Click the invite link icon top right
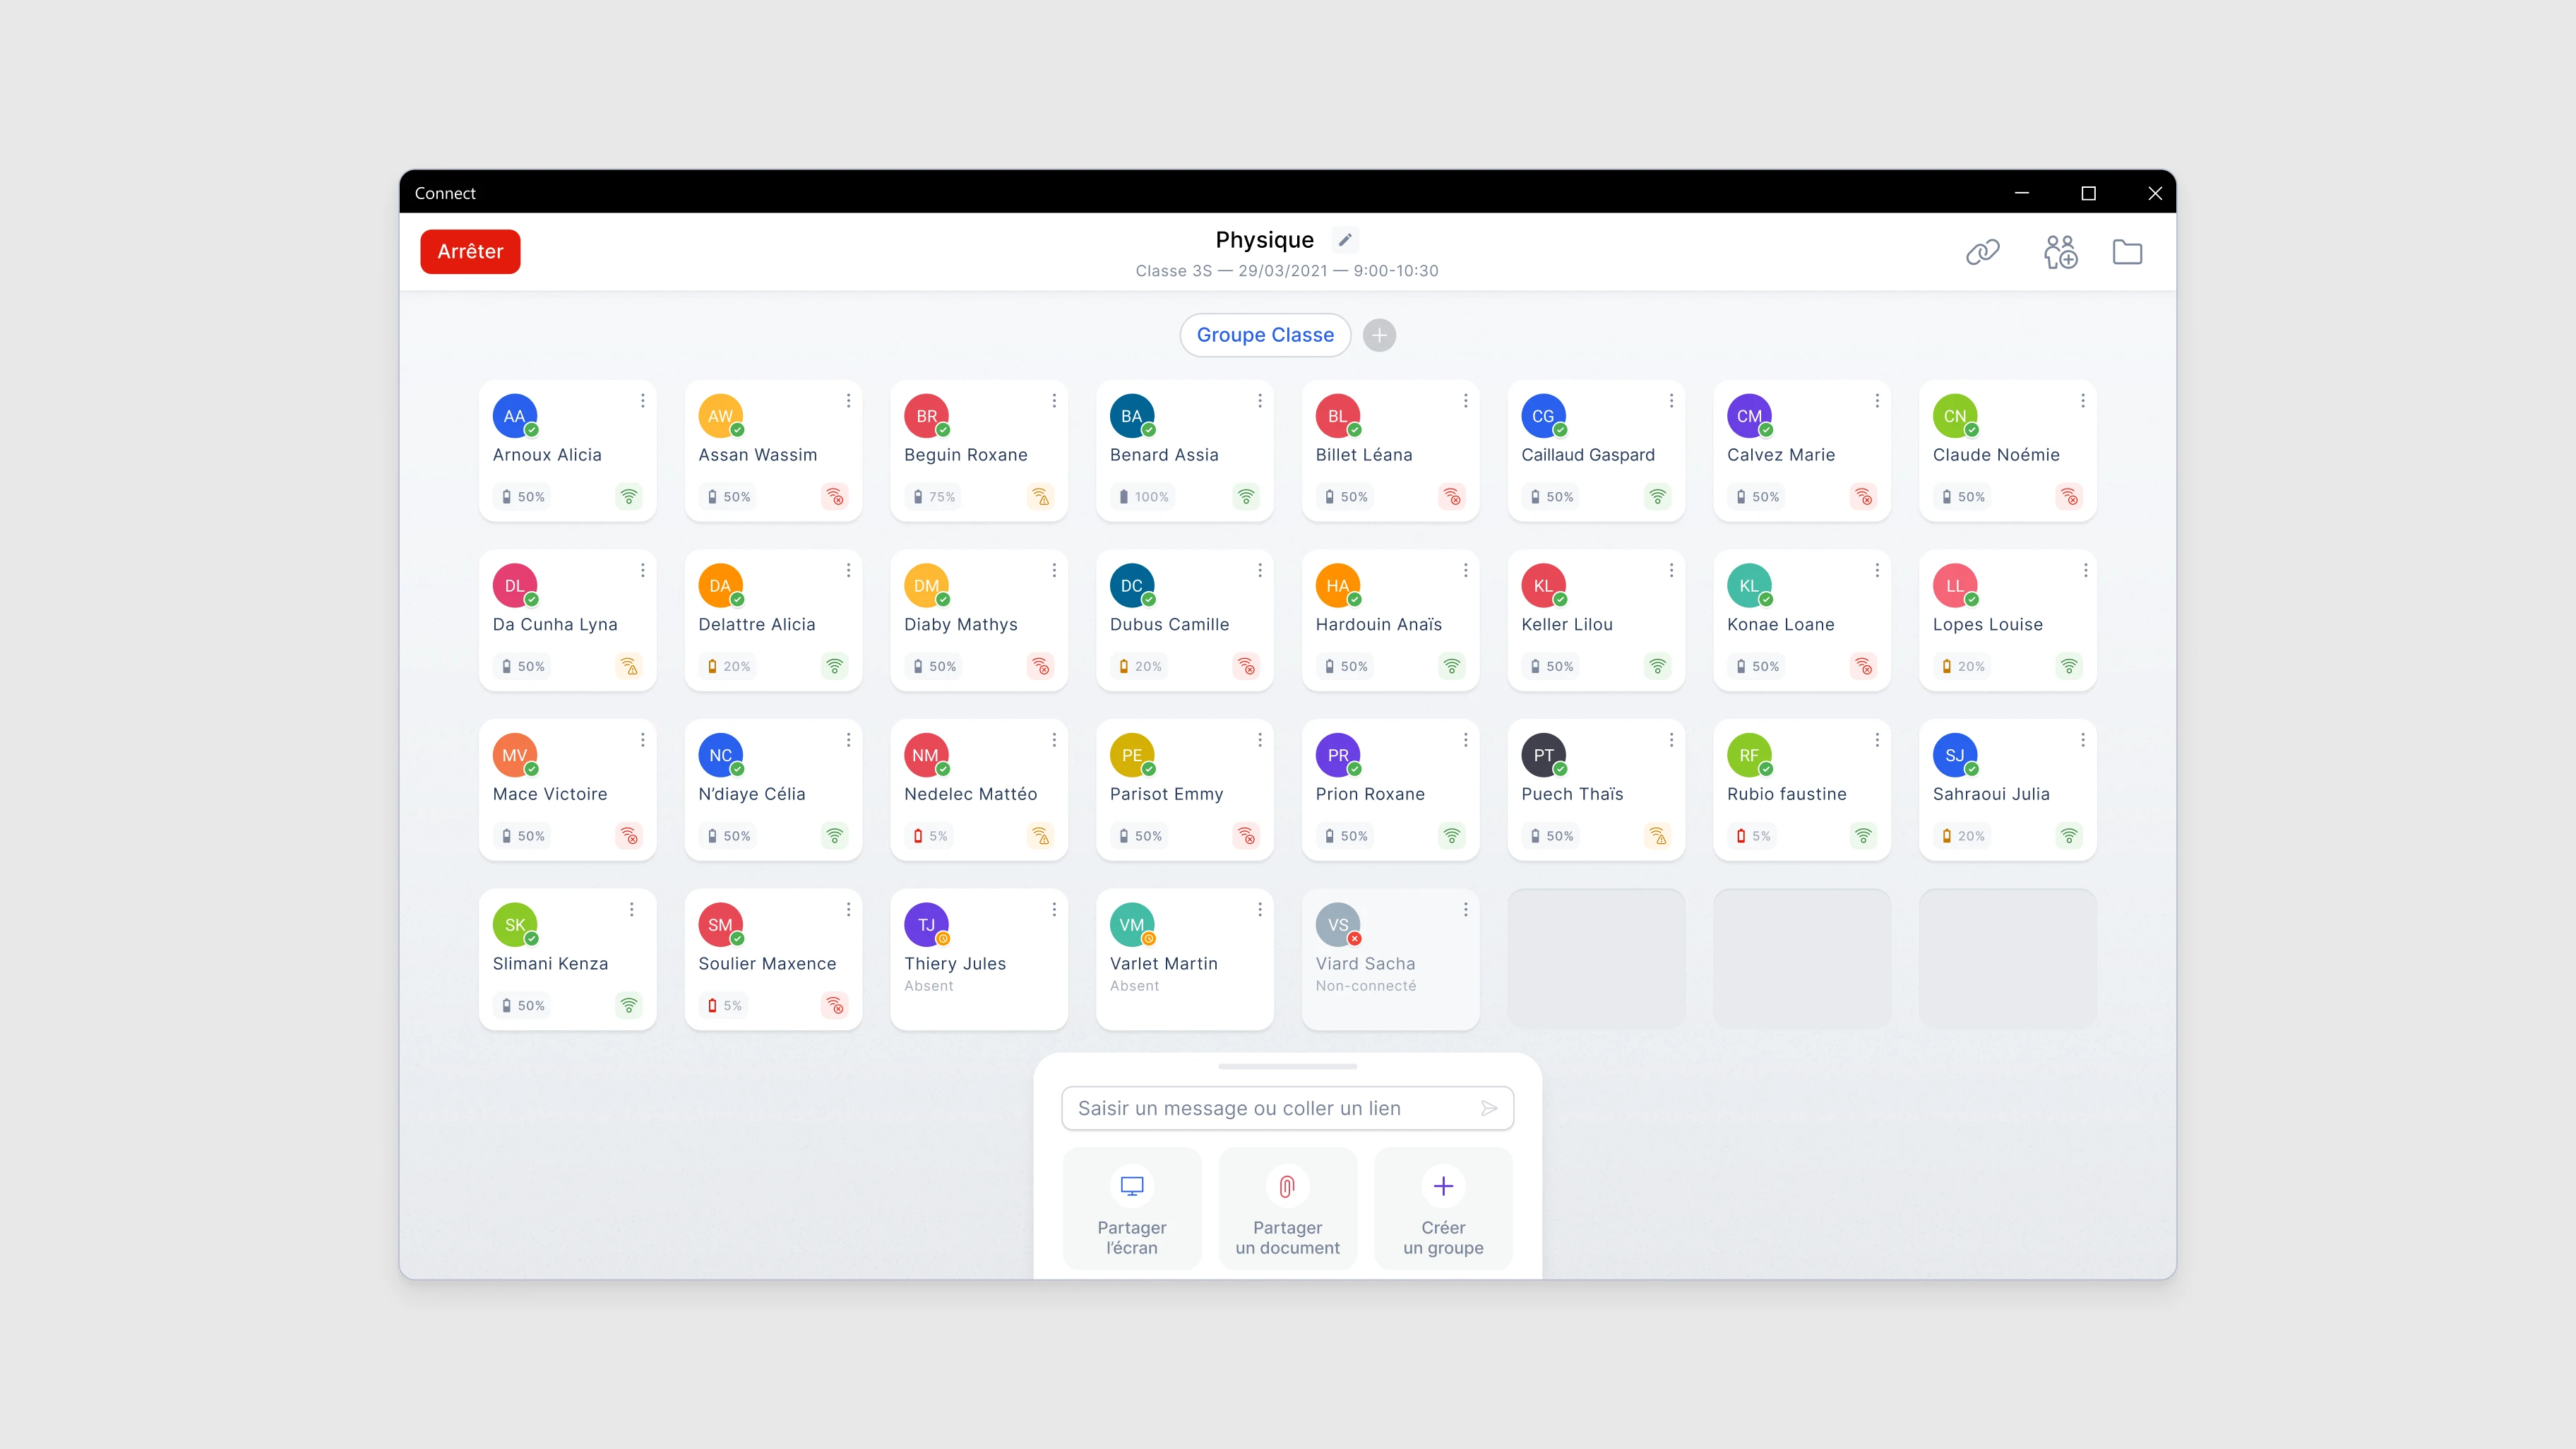Viewport: 2576px width, 1449px height. (x=1984, y=252)
